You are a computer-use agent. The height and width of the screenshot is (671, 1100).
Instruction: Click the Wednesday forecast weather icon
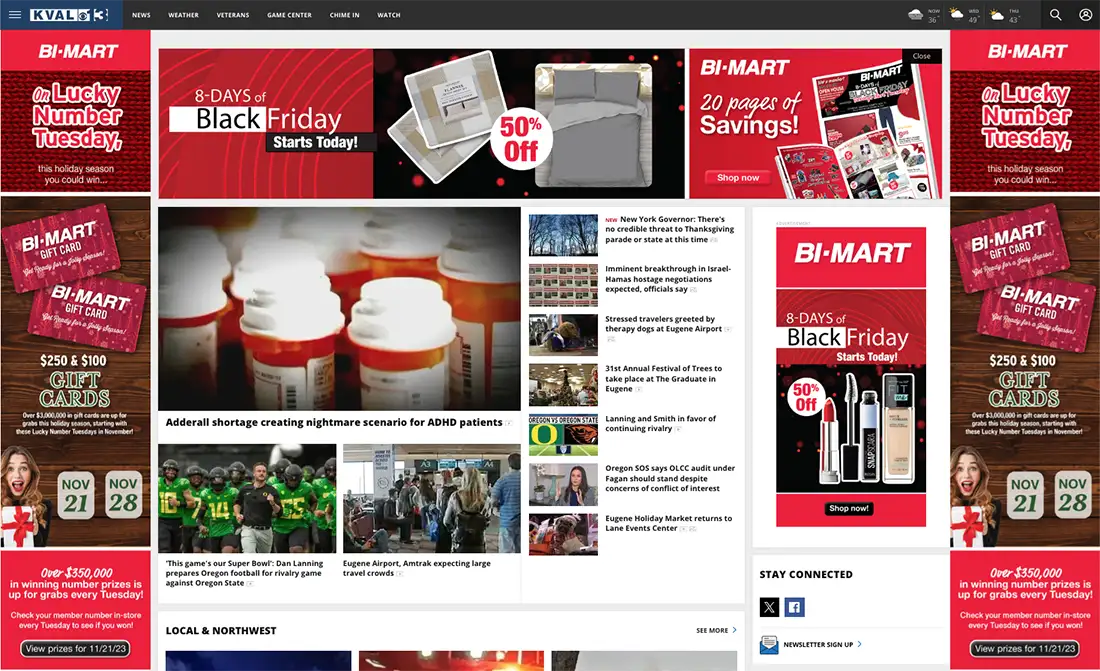(956, 14)
